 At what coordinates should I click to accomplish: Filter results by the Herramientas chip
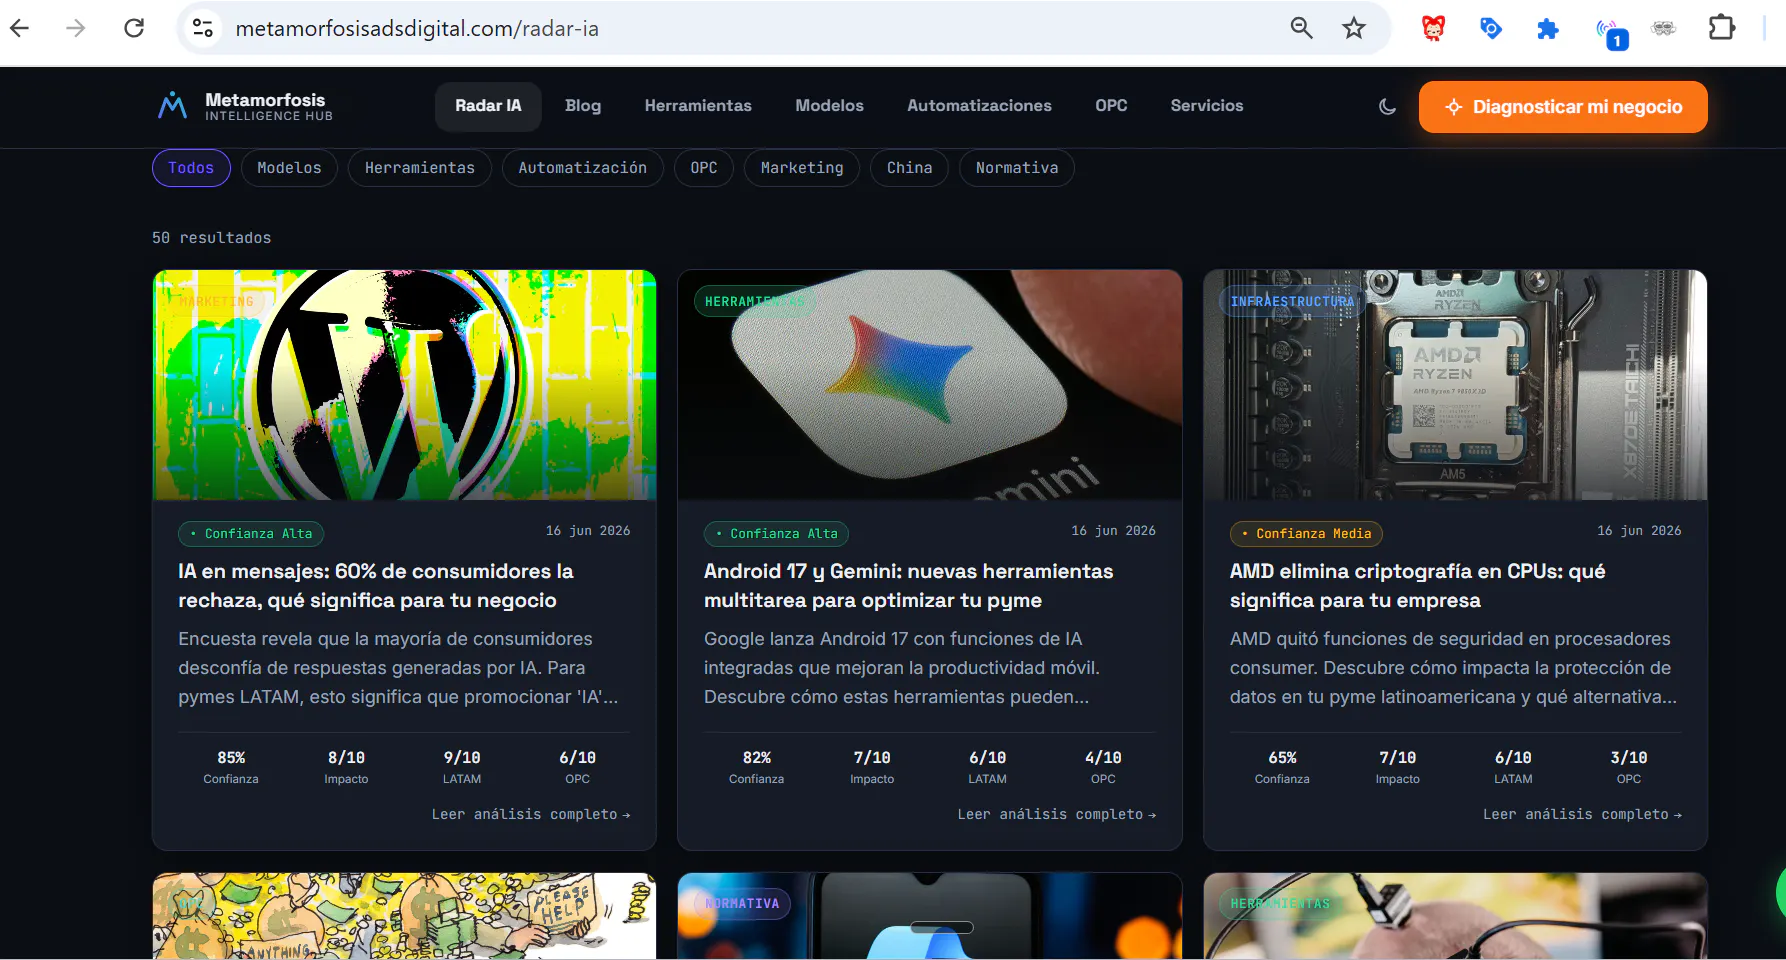420,168
